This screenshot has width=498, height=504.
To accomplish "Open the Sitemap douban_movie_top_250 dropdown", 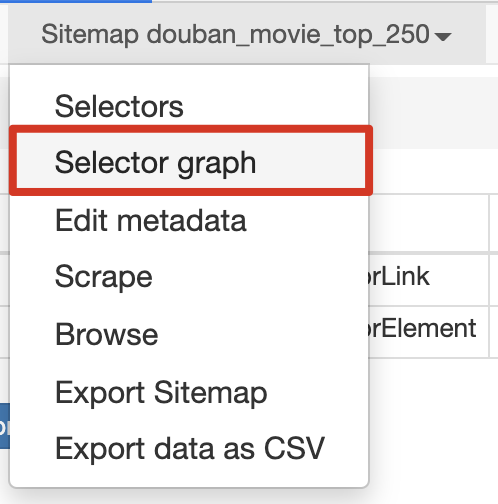I will coord(246,34).
